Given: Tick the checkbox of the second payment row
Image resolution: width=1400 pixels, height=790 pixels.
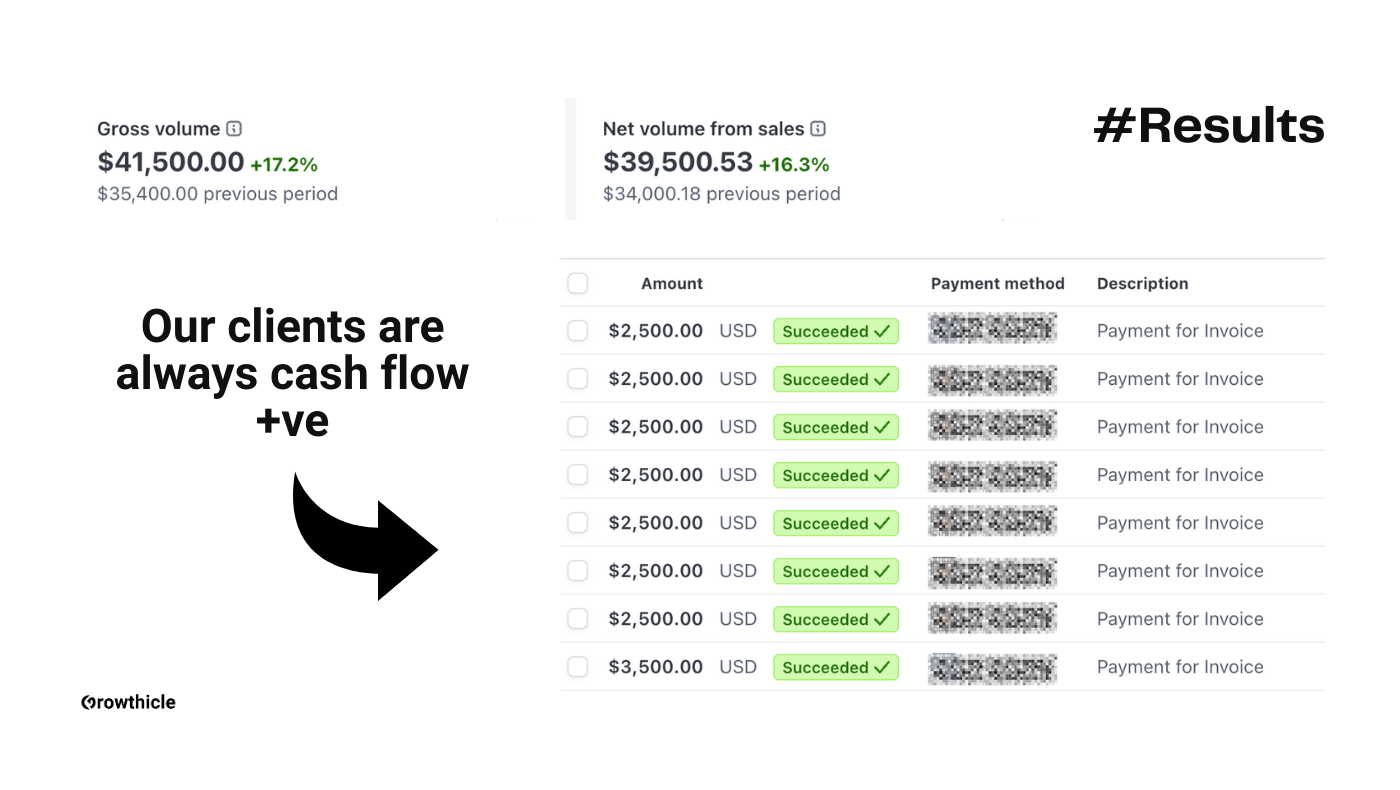Looking at the screenshot, I should tap(578, 379).
